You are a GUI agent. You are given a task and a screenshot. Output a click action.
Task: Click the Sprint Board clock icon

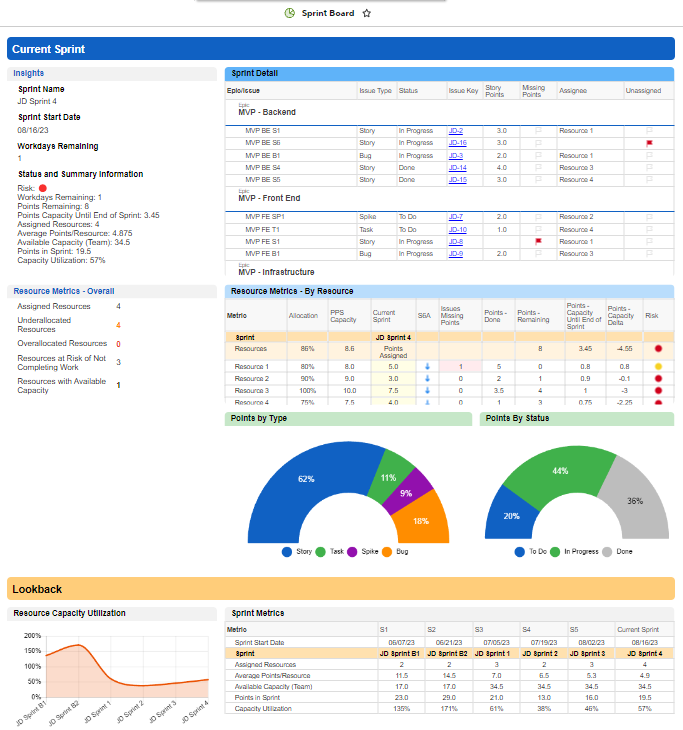(x=290, y=13)
